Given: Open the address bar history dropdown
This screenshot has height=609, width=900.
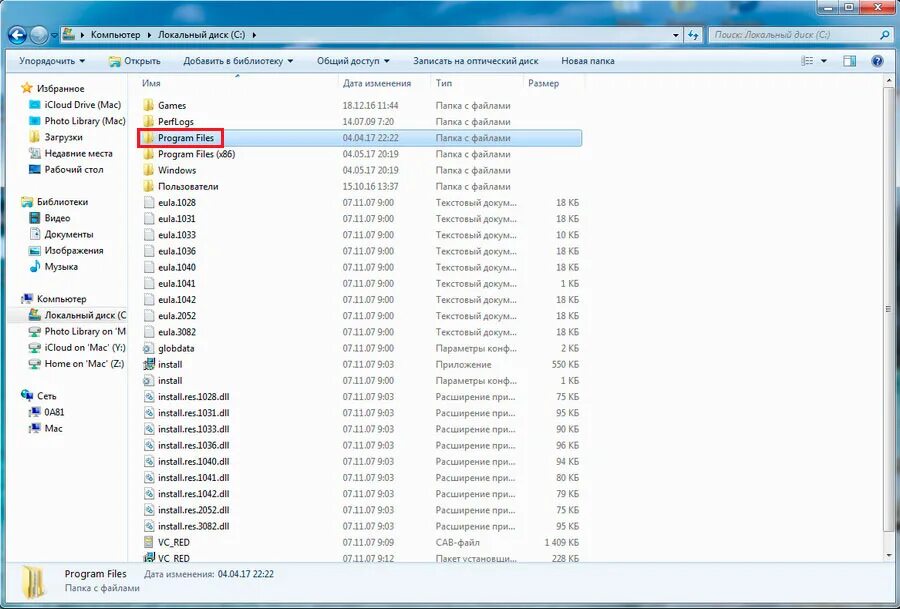Looking at the screenshot, I should point(676,35).
